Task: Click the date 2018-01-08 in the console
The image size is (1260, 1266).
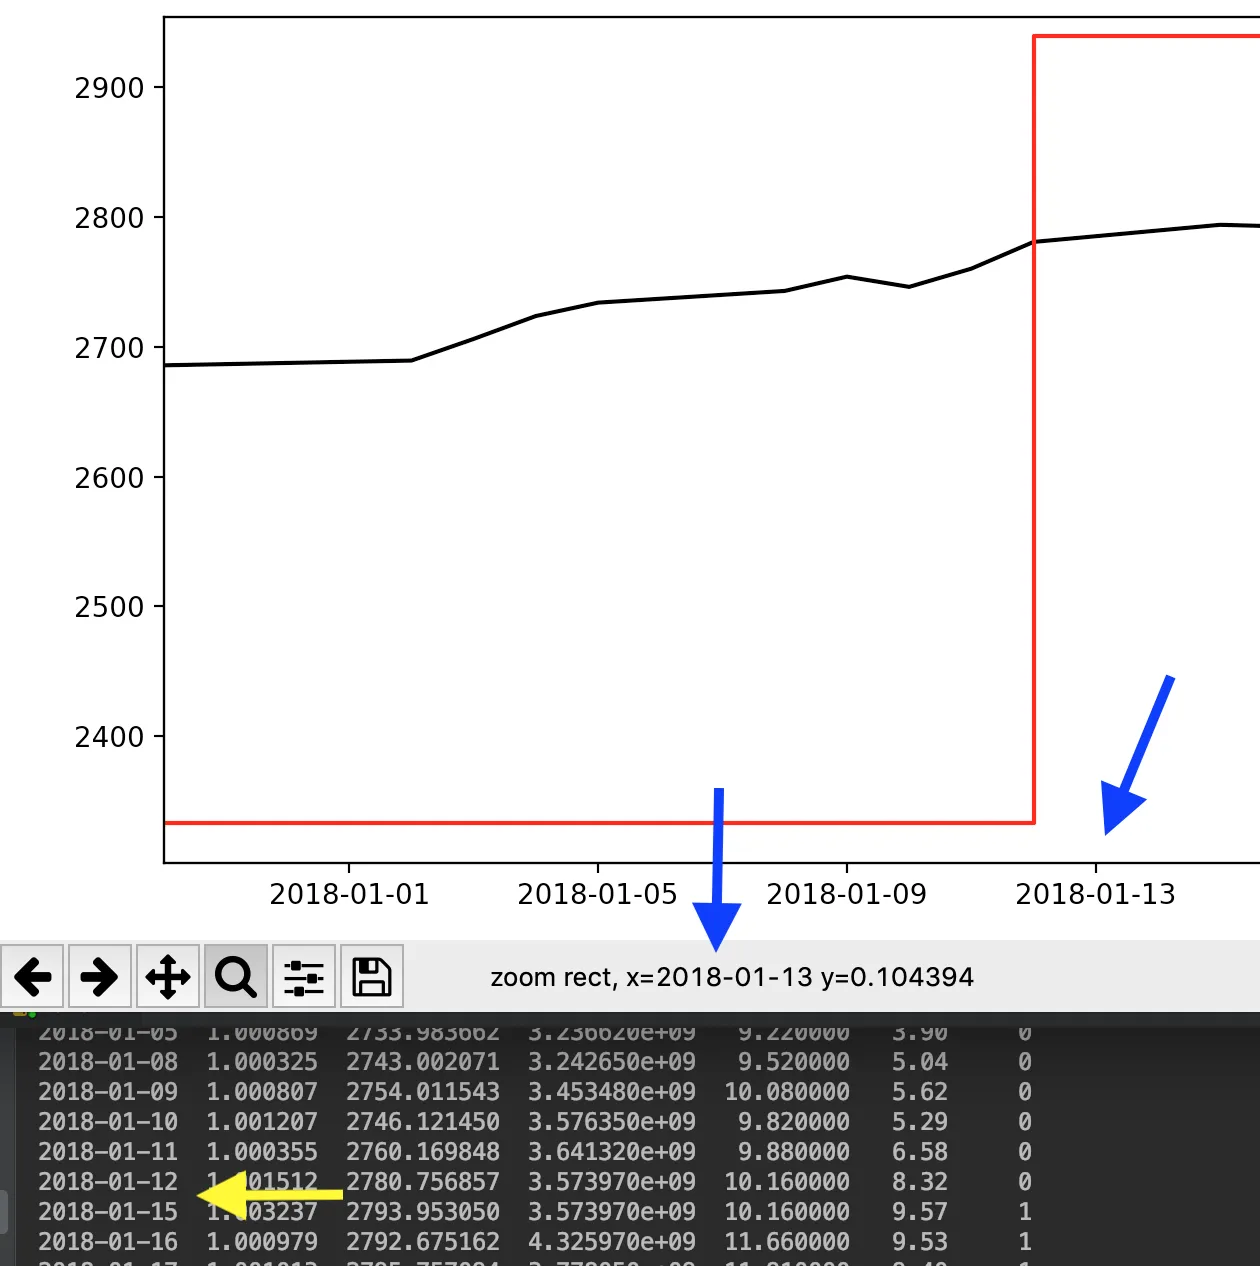Action: [108, 1061]
